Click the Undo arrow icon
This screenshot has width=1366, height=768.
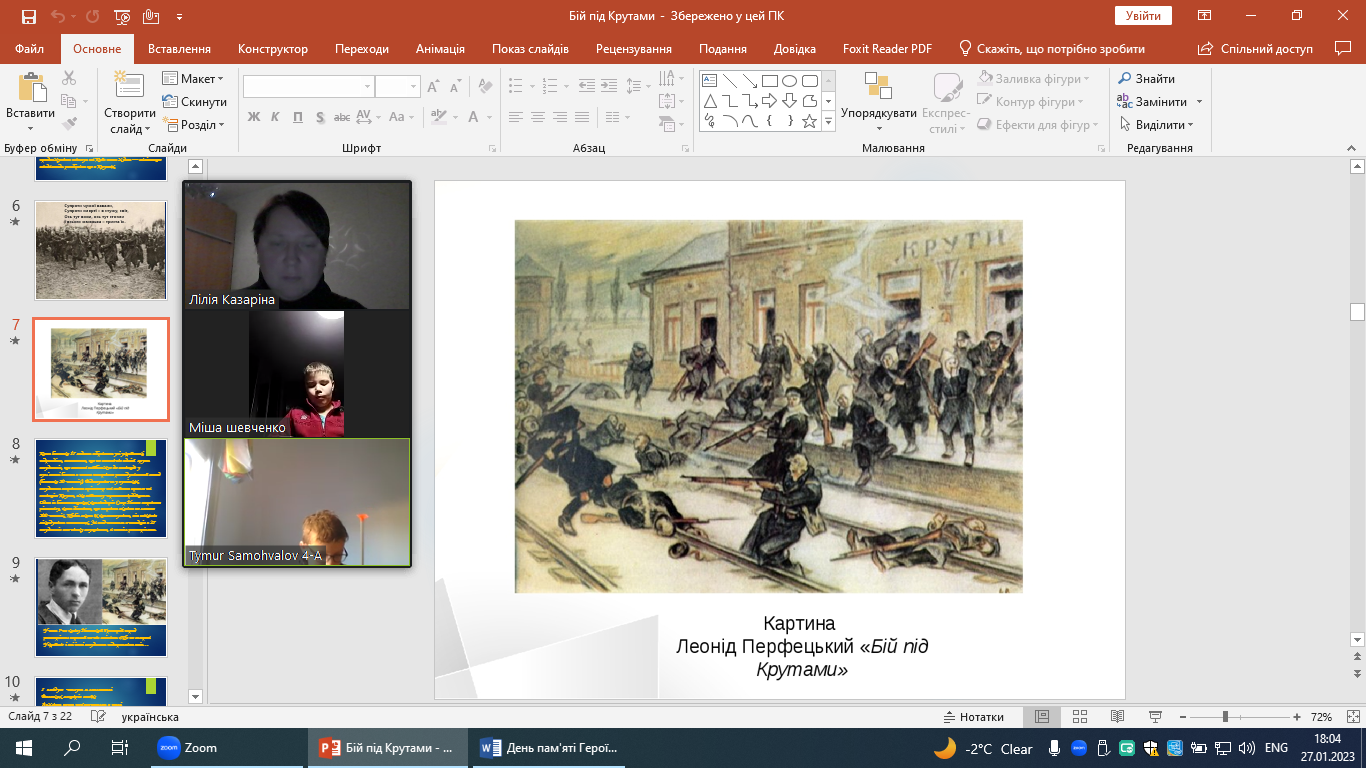click(58, 17)
